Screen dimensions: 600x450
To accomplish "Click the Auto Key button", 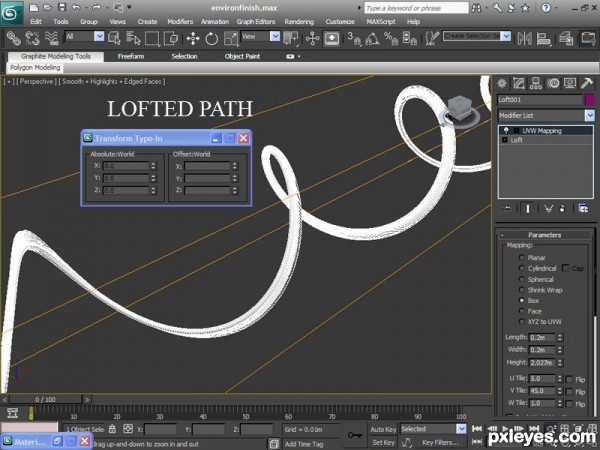I will (383, 429).
